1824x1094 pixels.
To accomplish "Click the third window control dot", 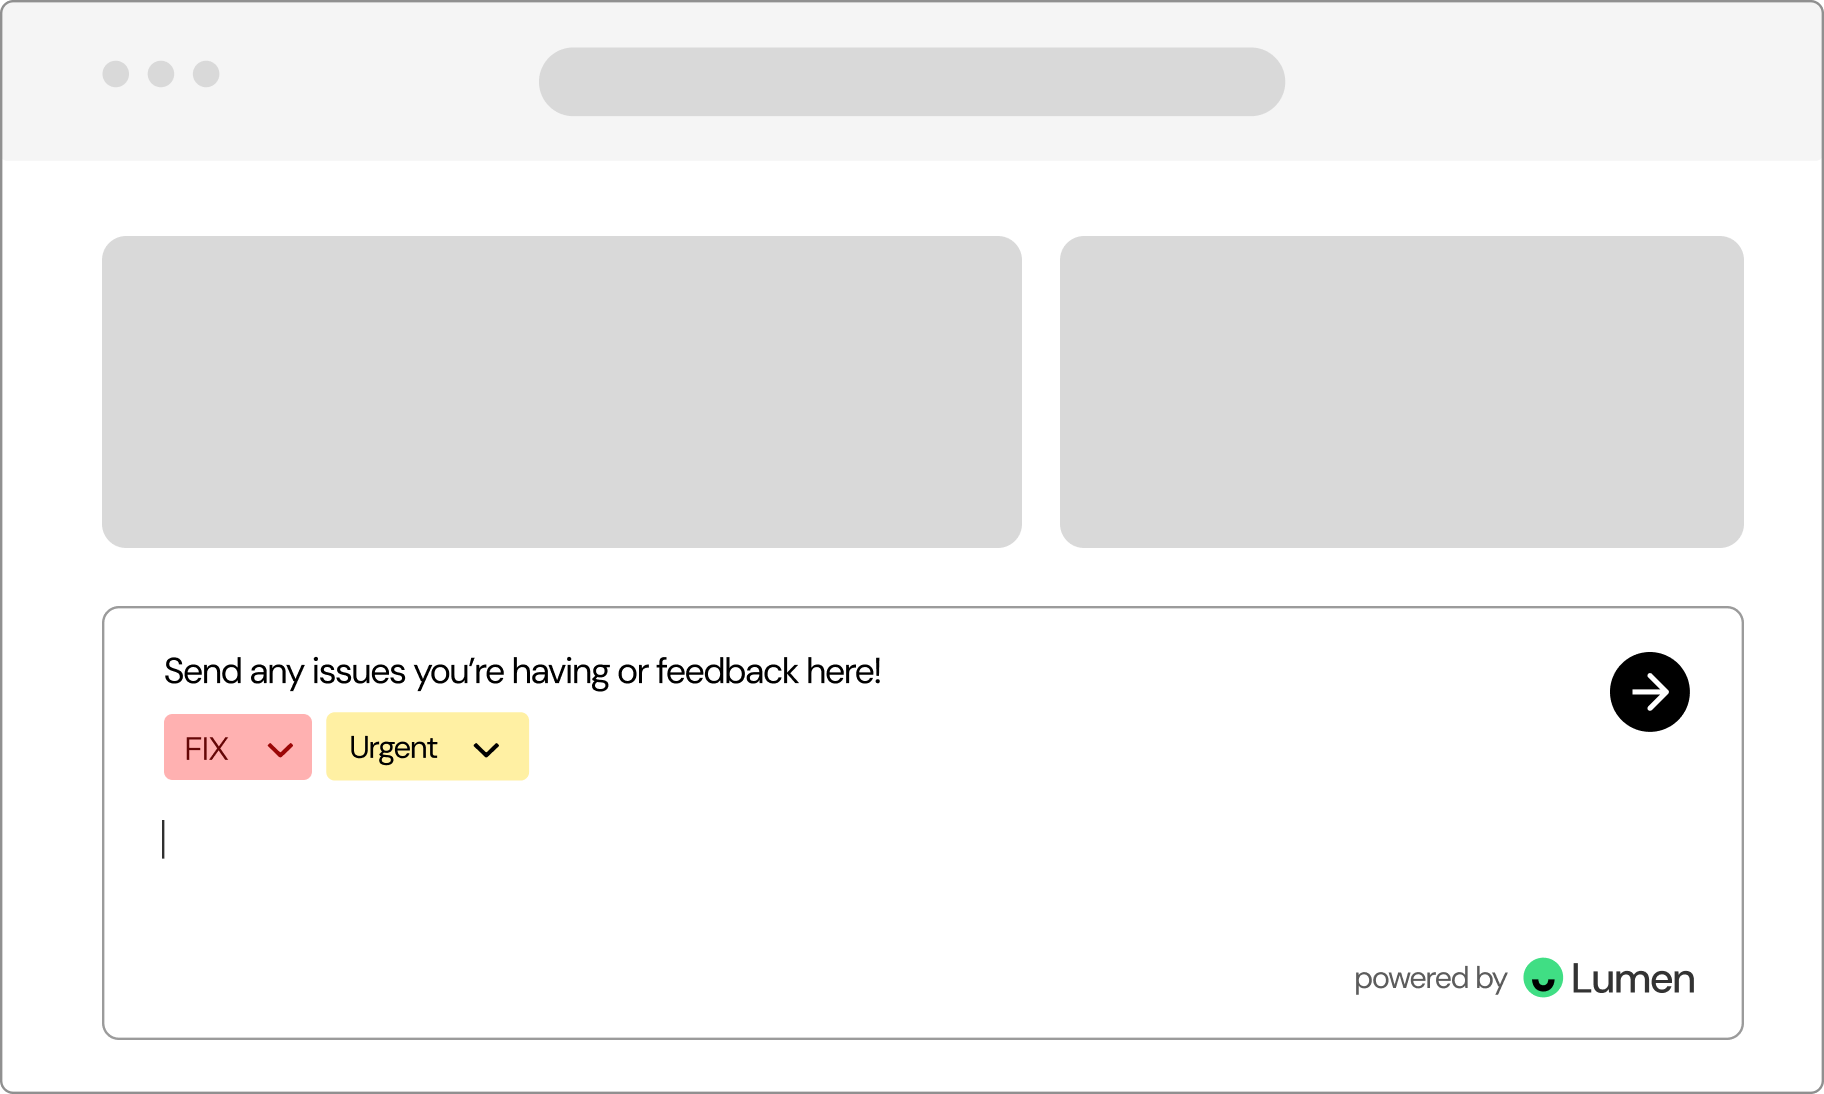I will click(x=206, y=74).
